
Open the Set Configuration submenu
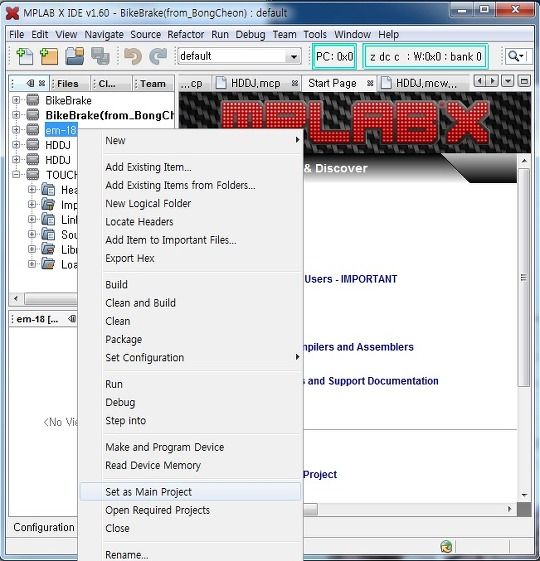(190, 357)
